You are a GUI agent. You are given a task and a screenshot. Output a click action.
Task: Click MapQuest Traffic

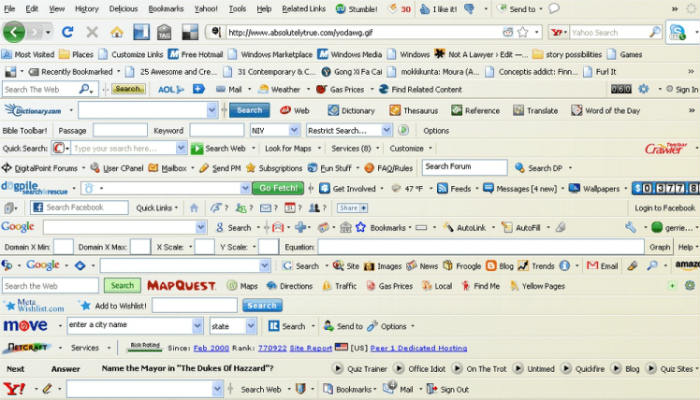[x=339, y=286]
